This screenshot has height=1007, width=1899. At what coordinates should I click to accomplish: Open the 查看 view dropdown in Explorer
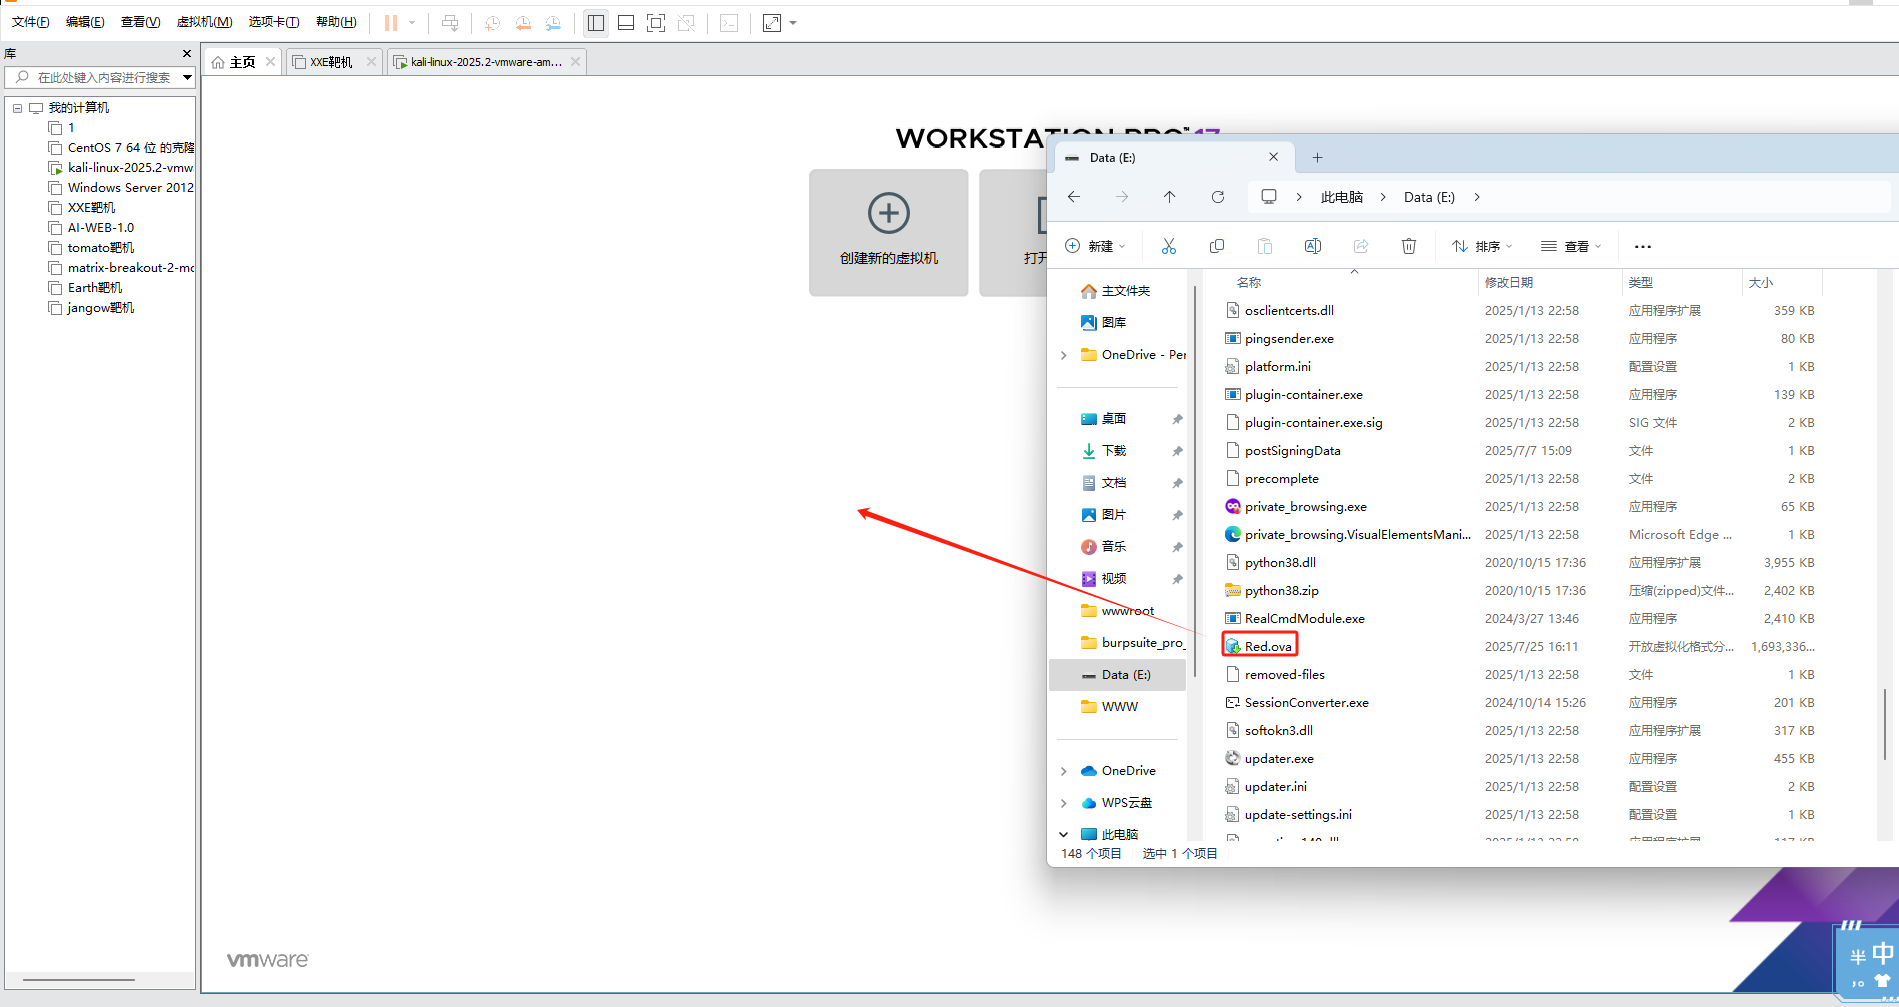tap(1571, 246)
